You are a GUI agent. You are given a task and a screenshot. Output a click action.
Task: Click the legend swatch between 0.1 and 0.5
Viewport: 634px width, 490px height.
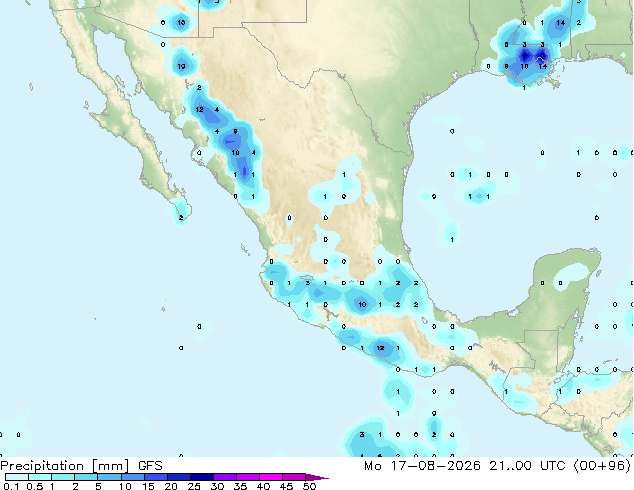pos(17,477)
